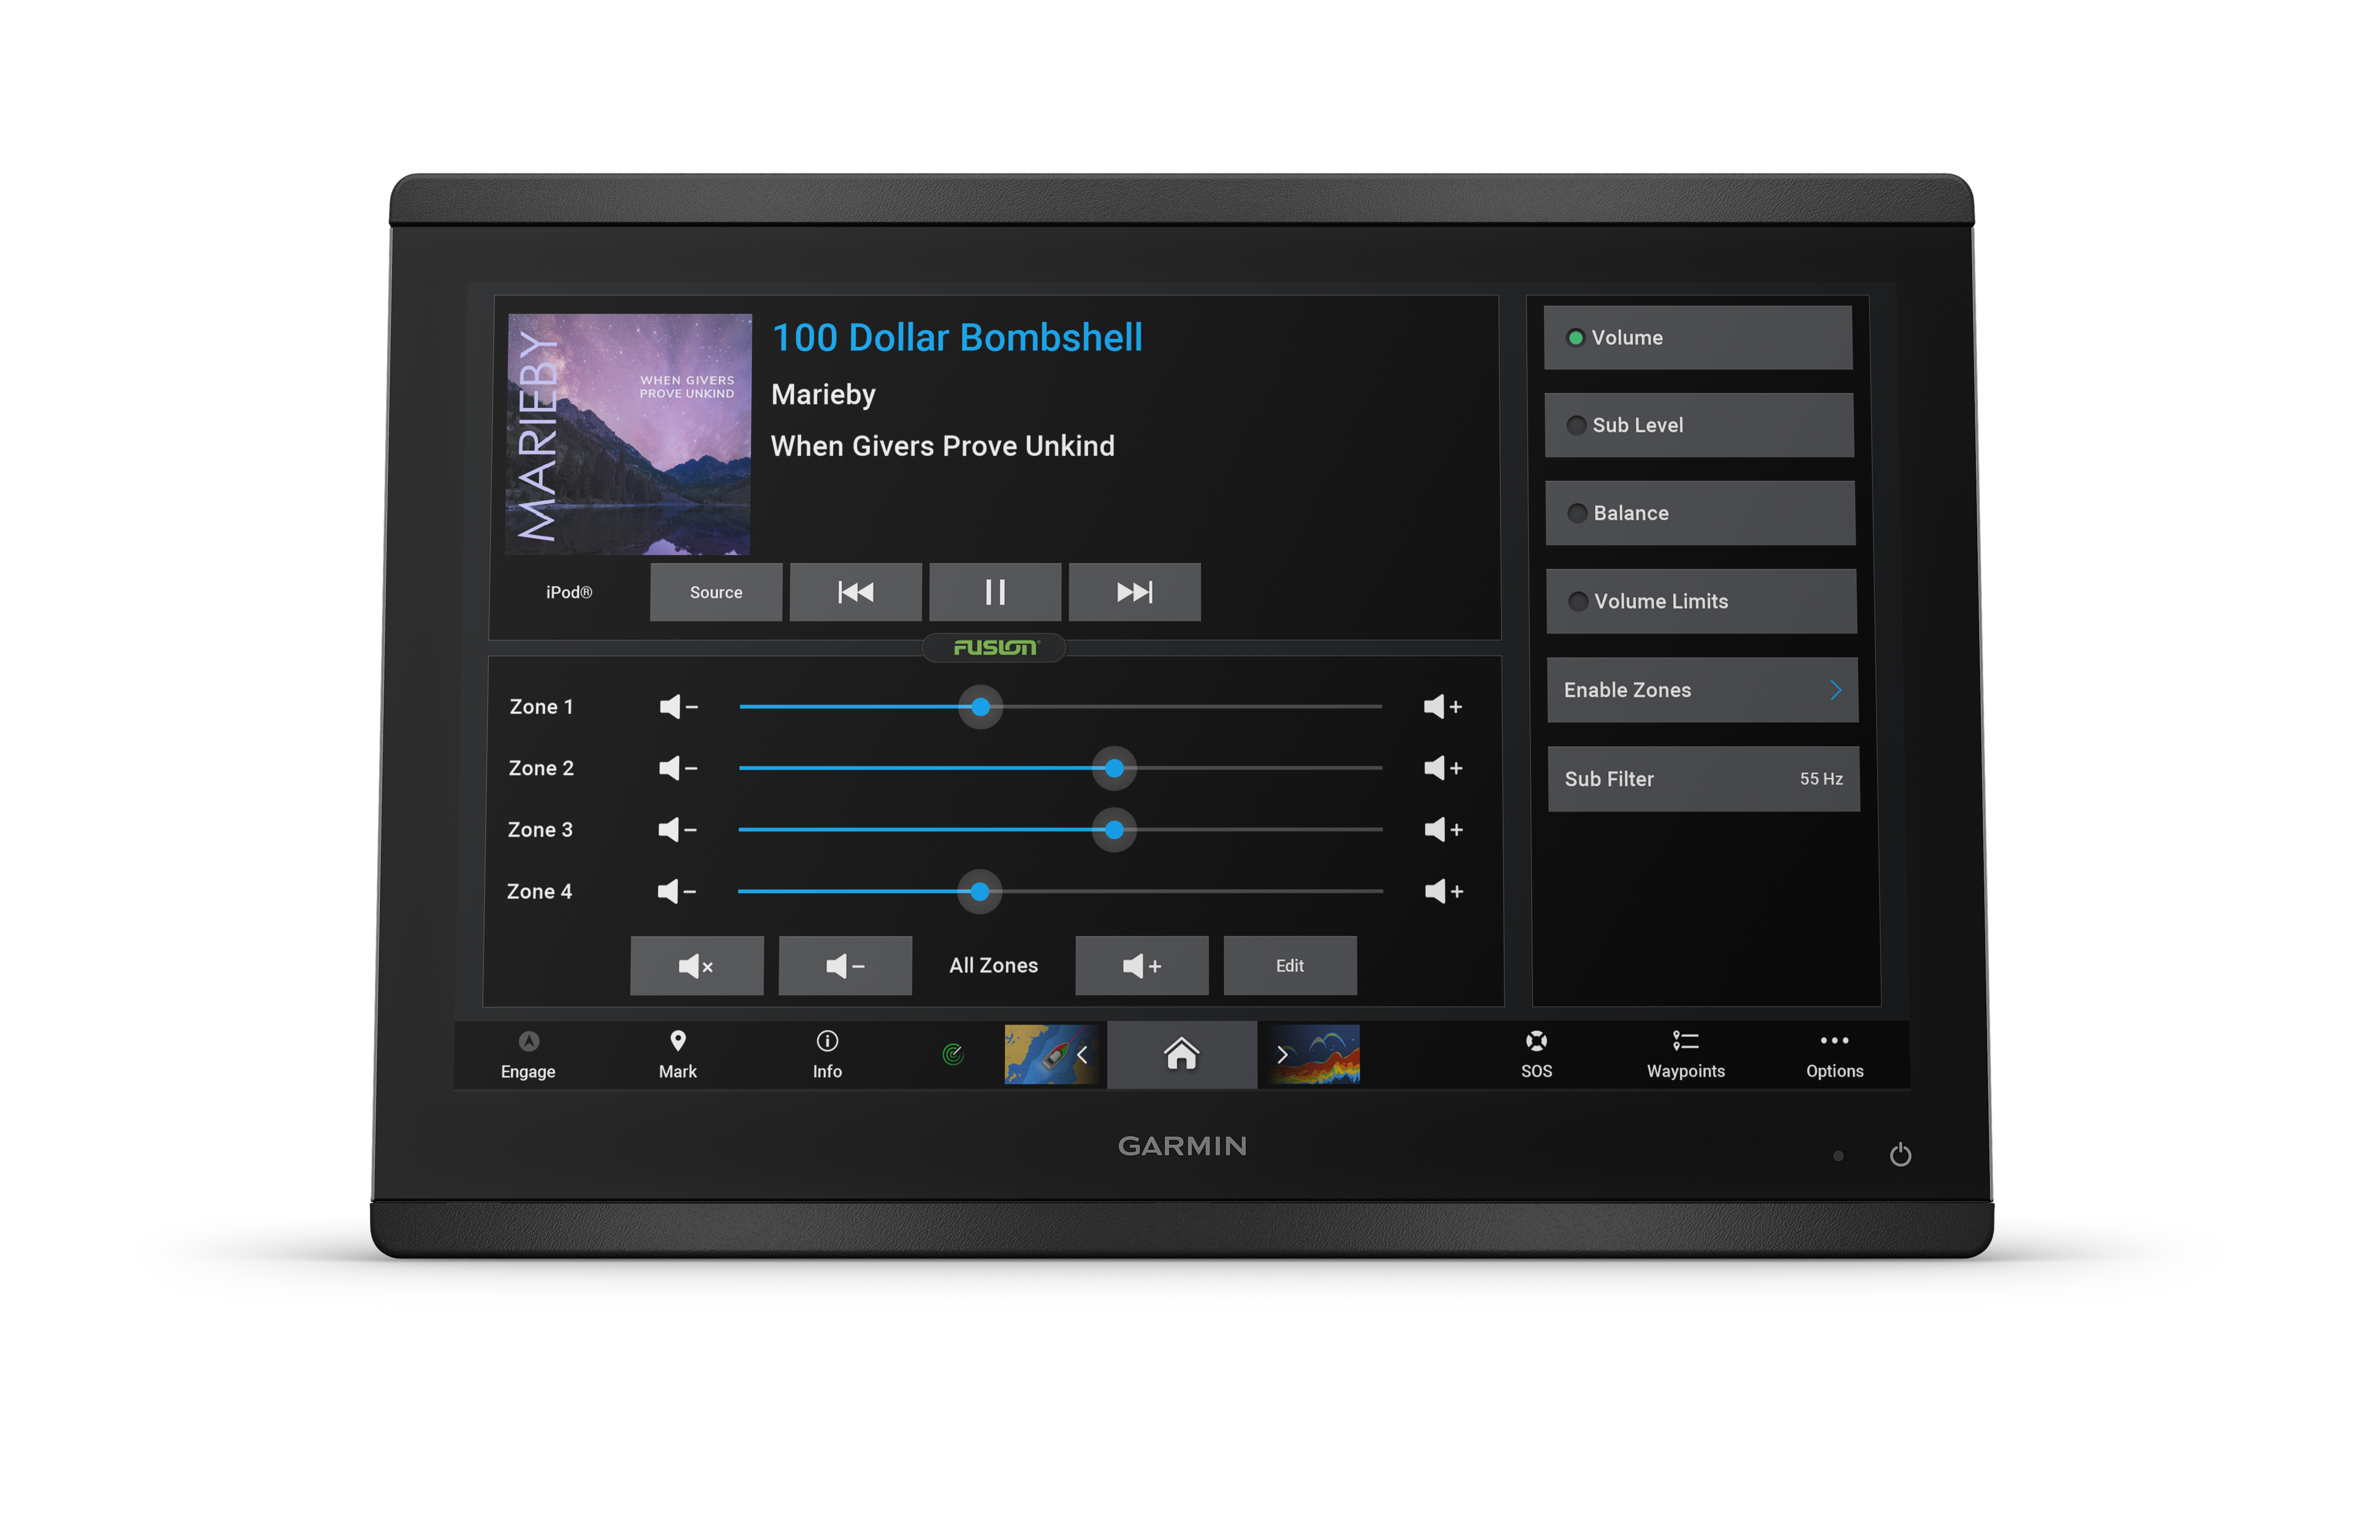
Task: Decrease Zone 1 volume
Action: click(x=678, y=707)
